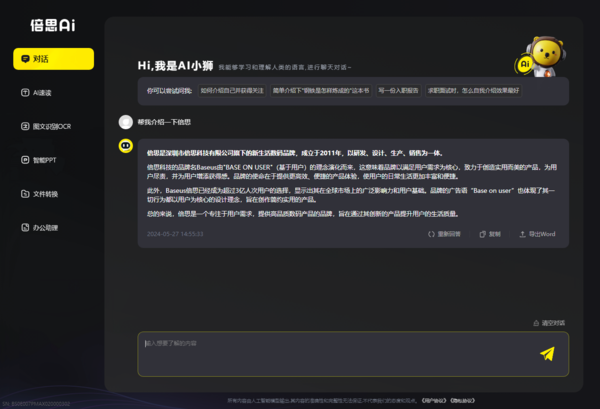
Task: Focus the message input box
Action: click(x=353, y=354)
